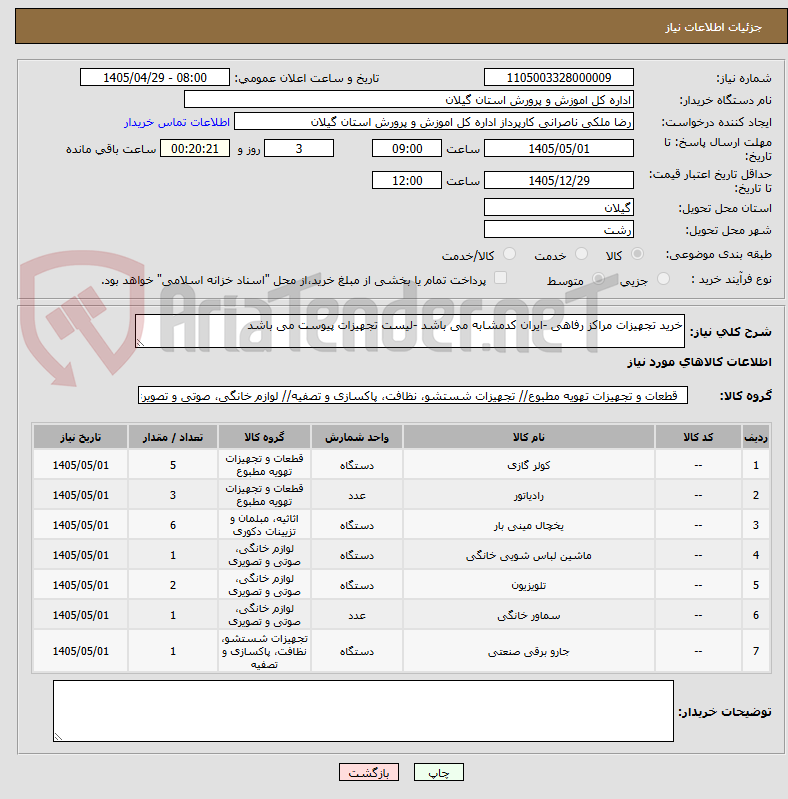Click the گروه کالا field
Viewport: 788px width, 799px height.
(x=413, y=395)
